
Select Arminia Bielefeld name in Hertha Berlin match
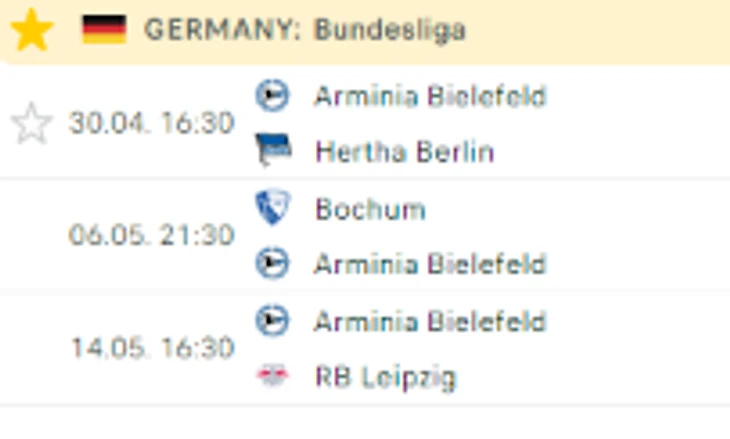click(430, 96)
